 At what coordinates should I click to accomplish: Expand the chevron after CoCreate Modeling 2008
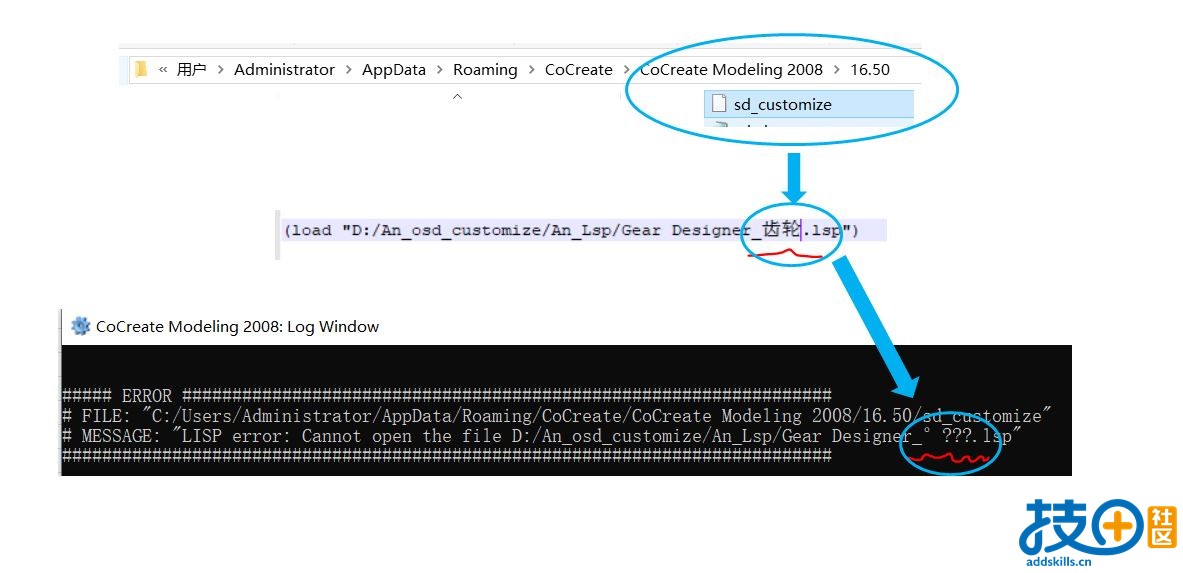pyautogui.click(x=837, y=69)
